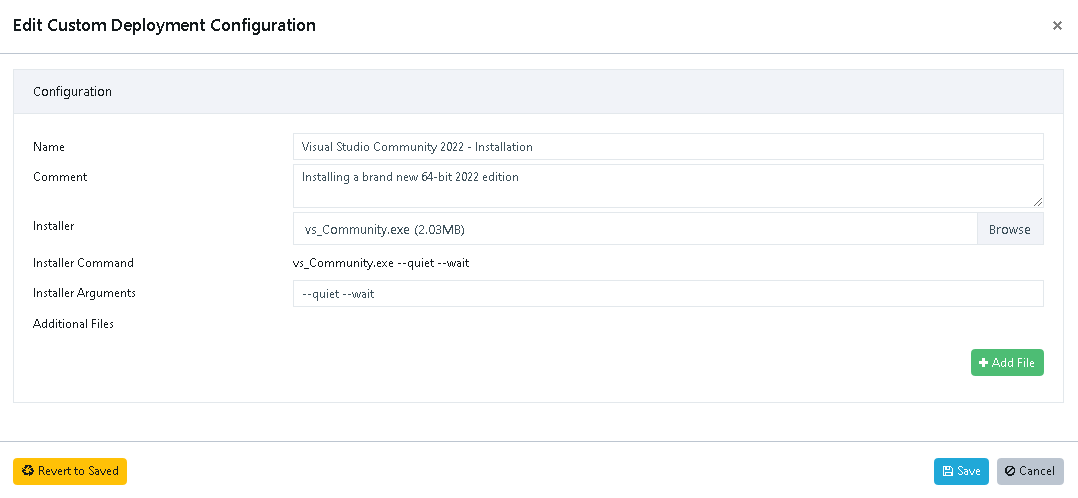Click the Name label
Viewport: 1078px width, 498px height.
[49, 147]
